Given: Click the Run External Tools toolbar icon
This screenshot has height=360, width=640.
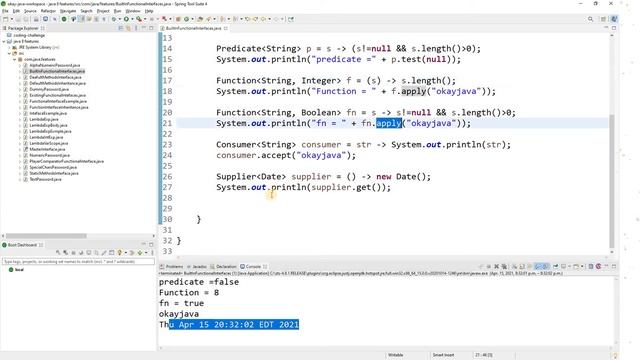Looking at the screenshot, I should pos(139,19).
